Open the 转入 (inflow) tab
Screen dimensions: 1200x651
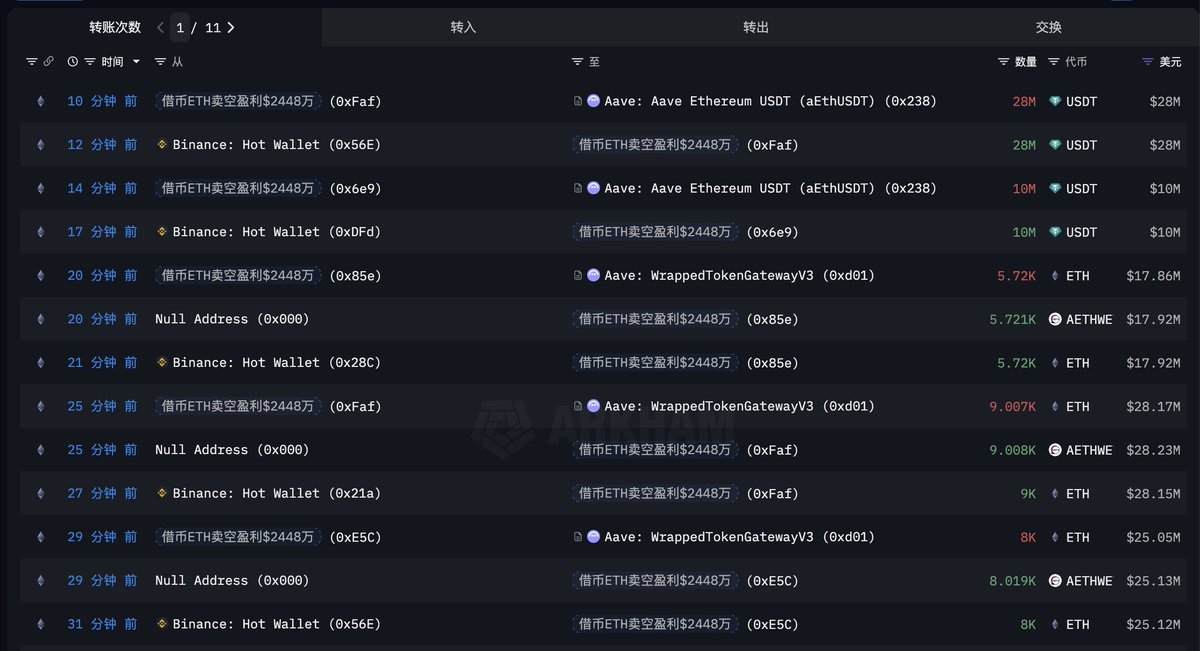pos(463,27)
